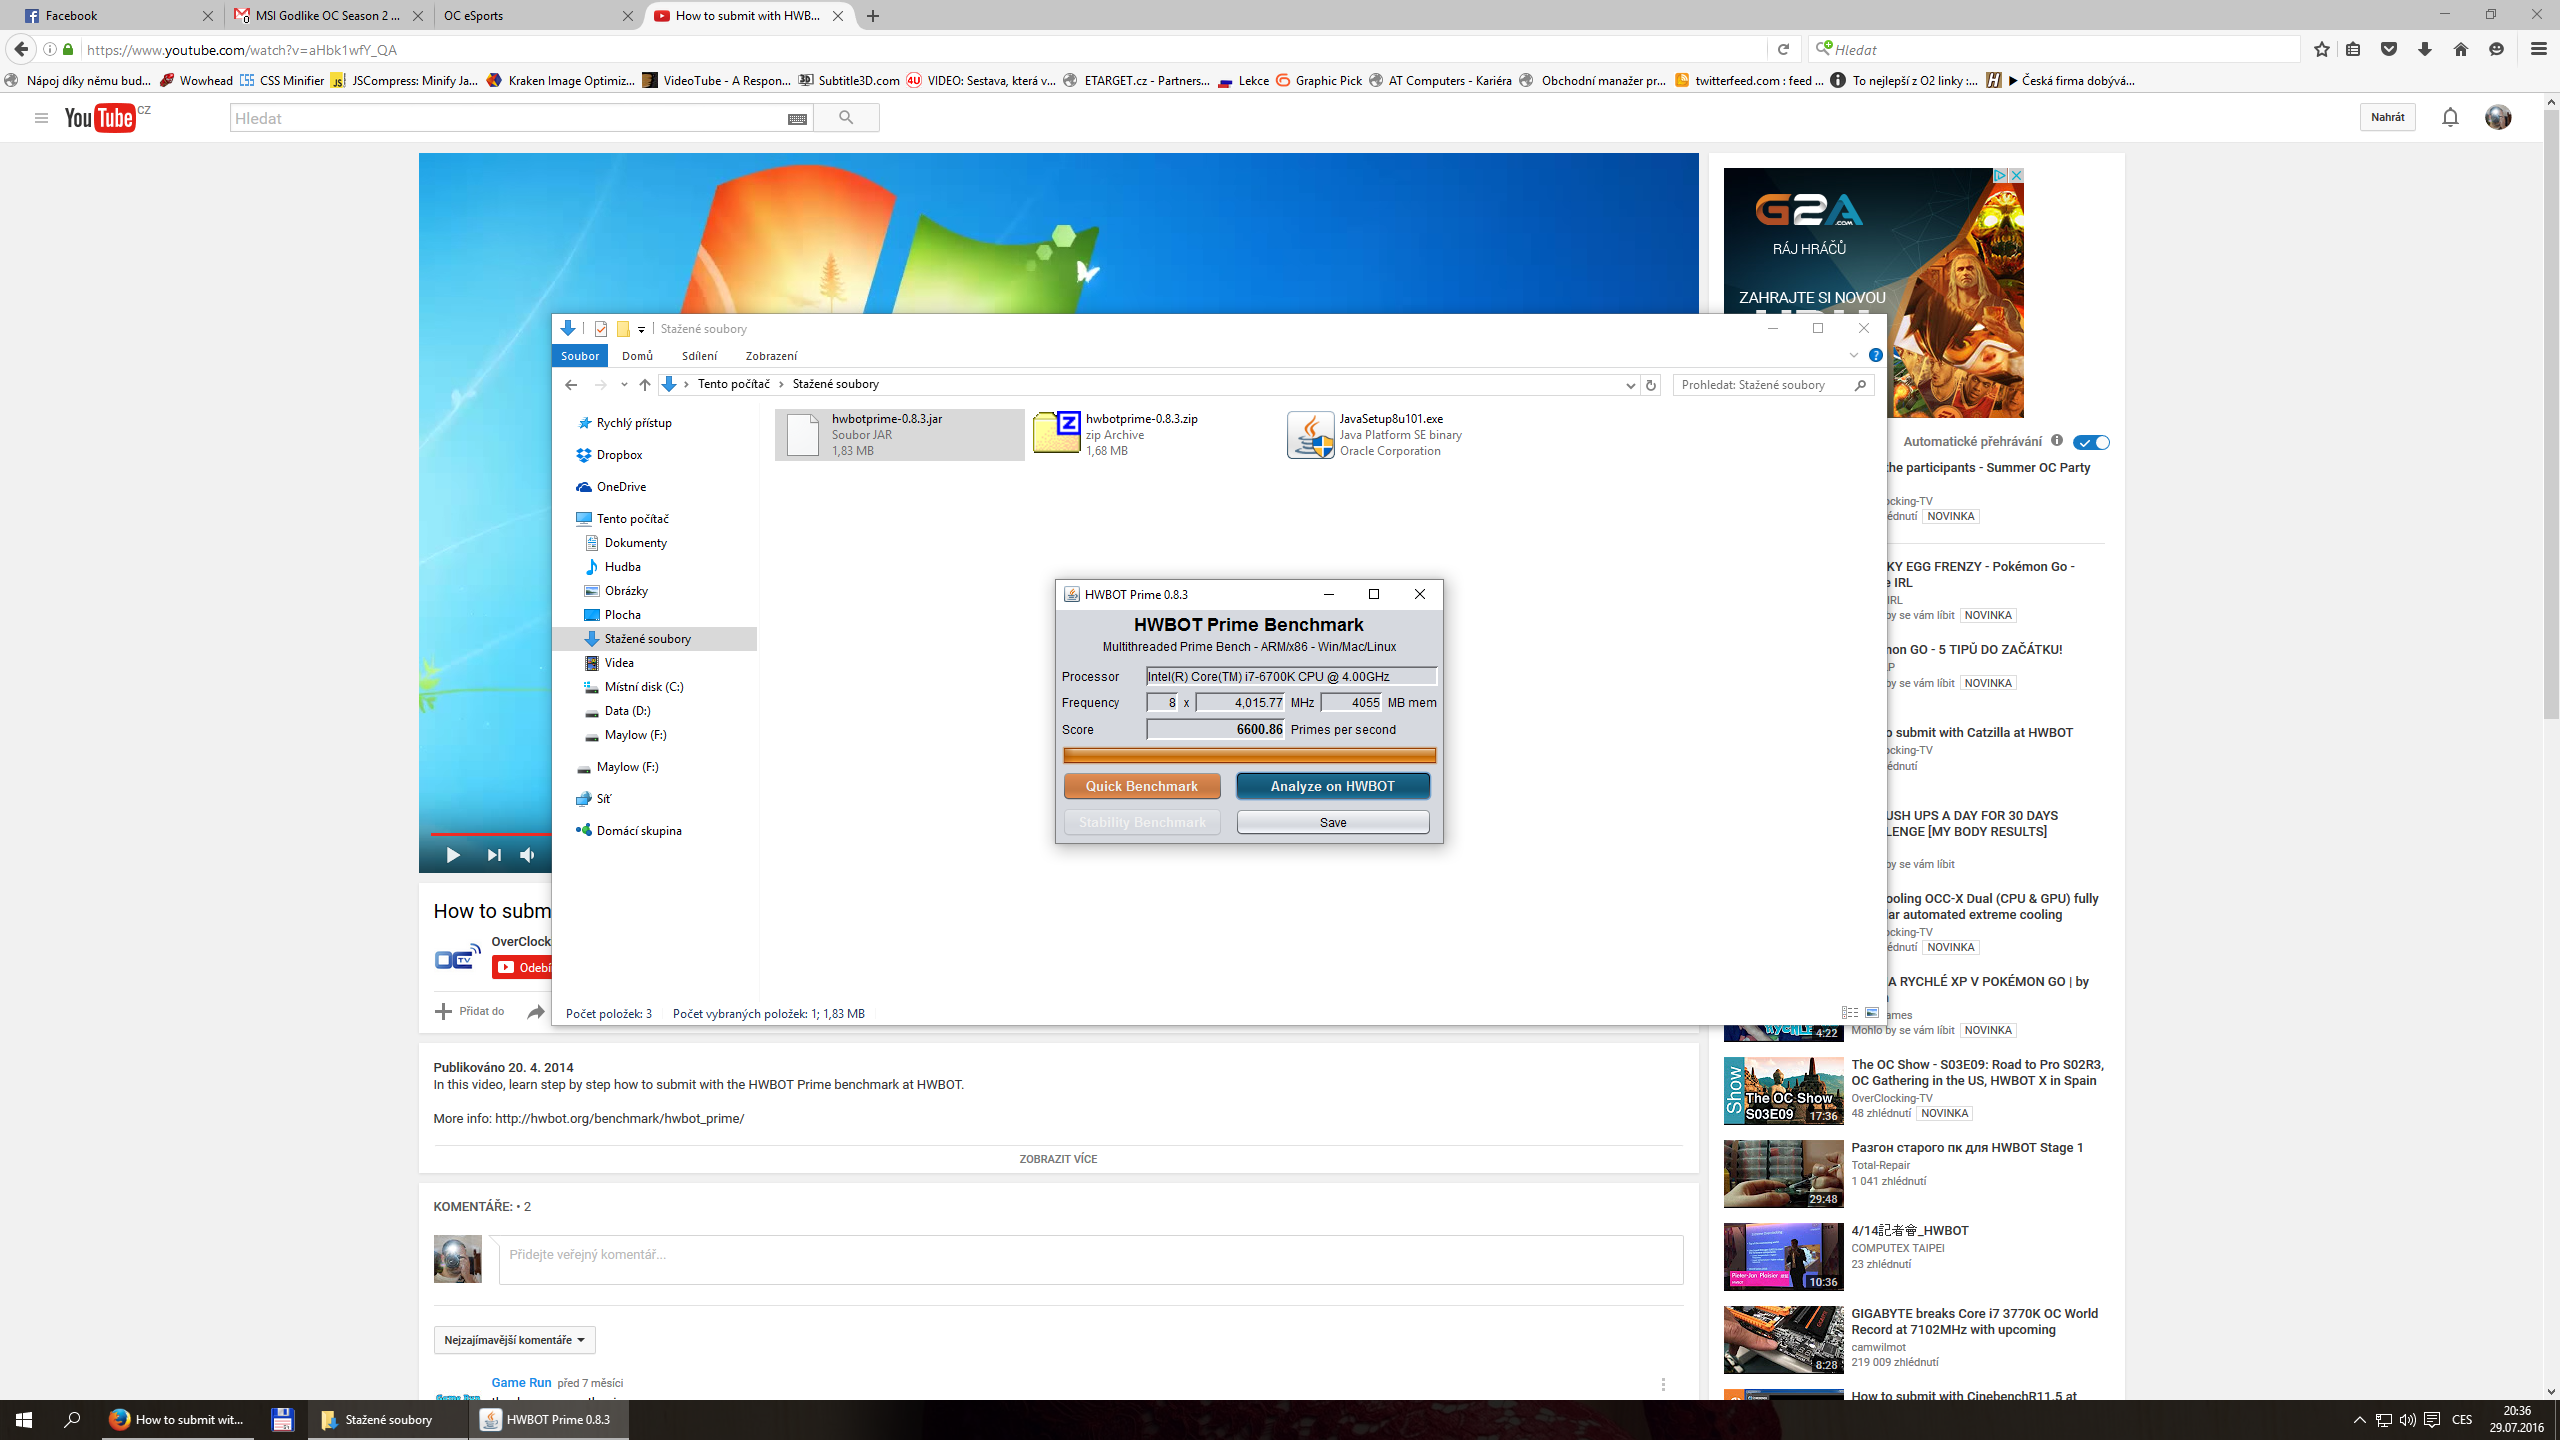The height and width of the screenshot is (1440, 2560).
Task: Skip to the next video
Action: 493,855
